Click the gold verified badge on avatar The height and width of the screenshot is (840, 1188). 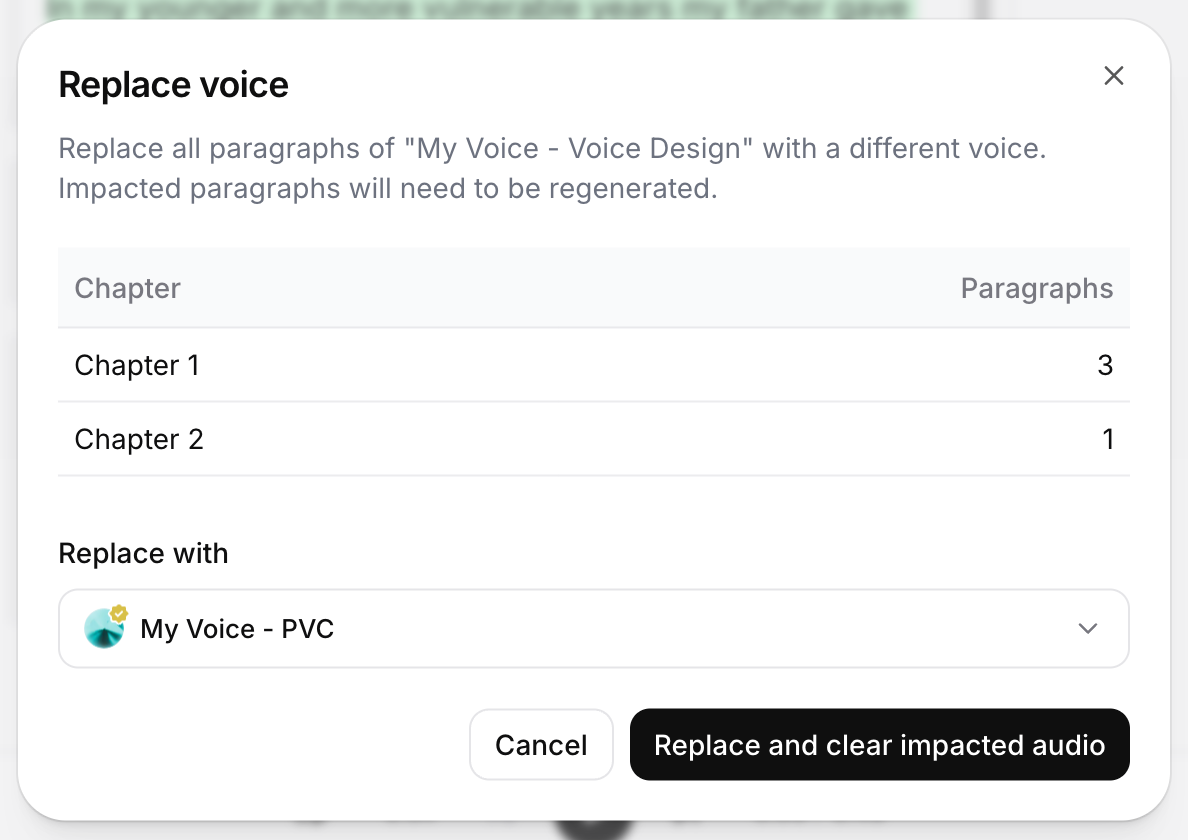(119, 614)
